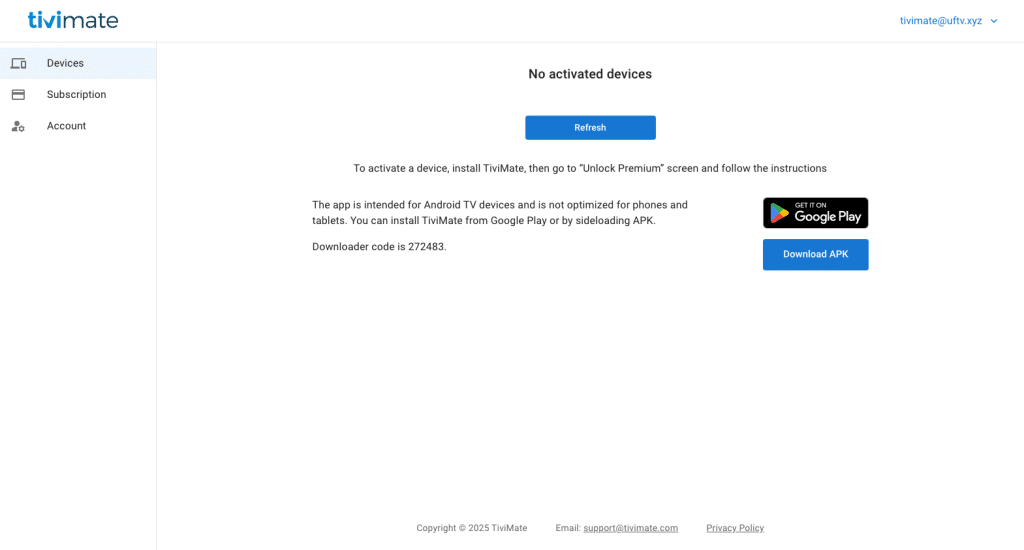Click the Android TV devices description paragraph
The image size is (1024, 550).
point(500,213)
